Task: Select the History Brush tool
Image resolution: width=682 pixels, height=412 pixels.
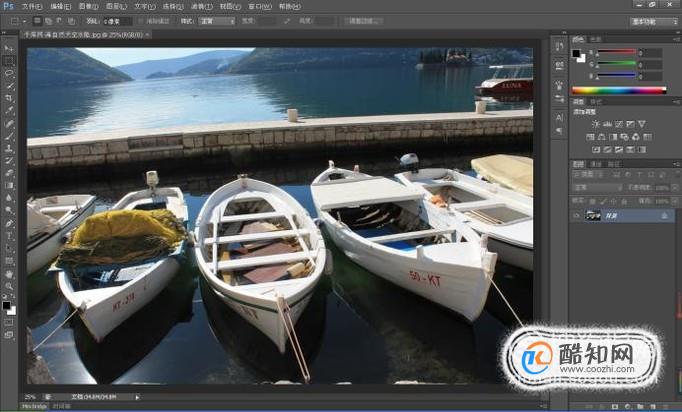Action: 9,161
